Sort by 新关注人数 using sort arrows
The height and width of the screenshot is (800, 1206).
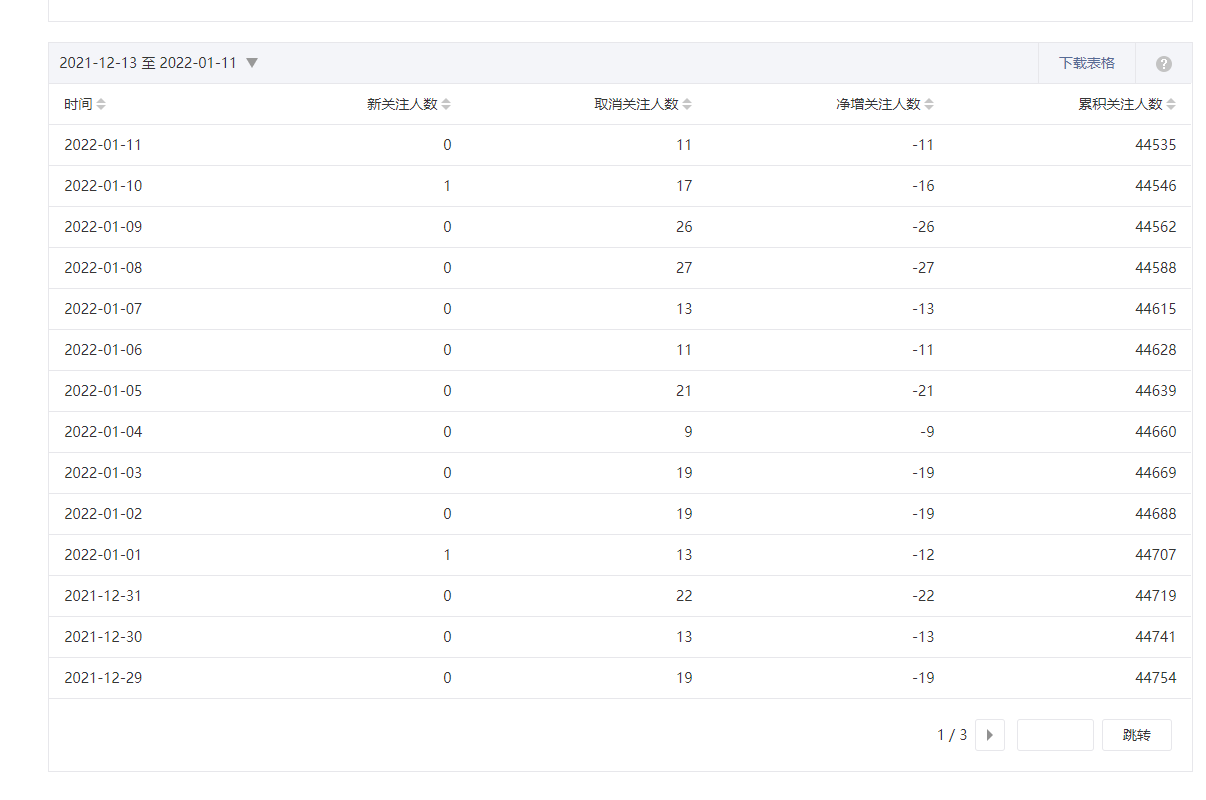click(446, 104)
